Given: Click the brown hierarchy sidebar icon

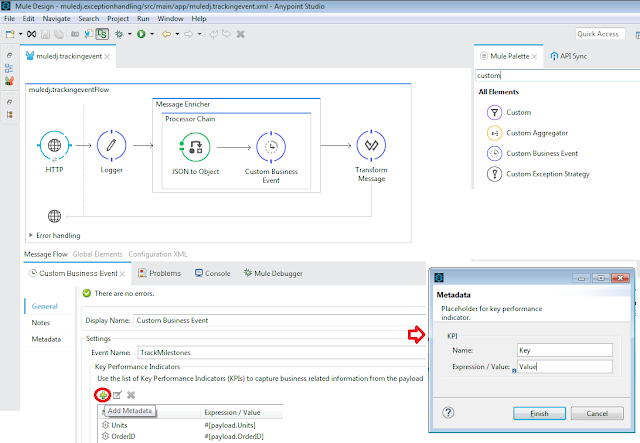Looking at the screenshot, I should (9, 115).
